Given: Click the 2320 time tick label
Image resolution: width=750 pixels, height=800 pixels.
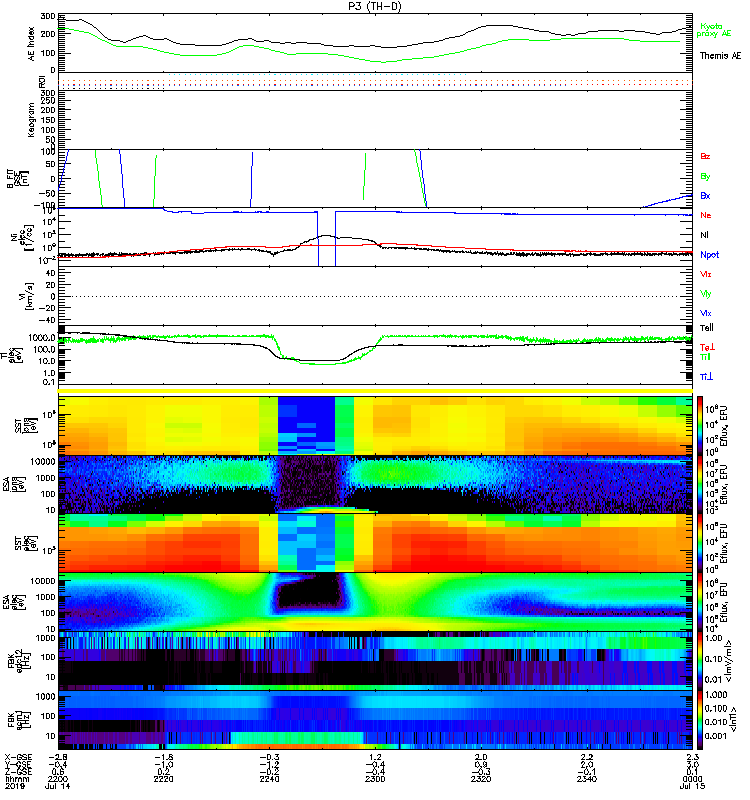Looking at the screenshot, I should 481,779.
